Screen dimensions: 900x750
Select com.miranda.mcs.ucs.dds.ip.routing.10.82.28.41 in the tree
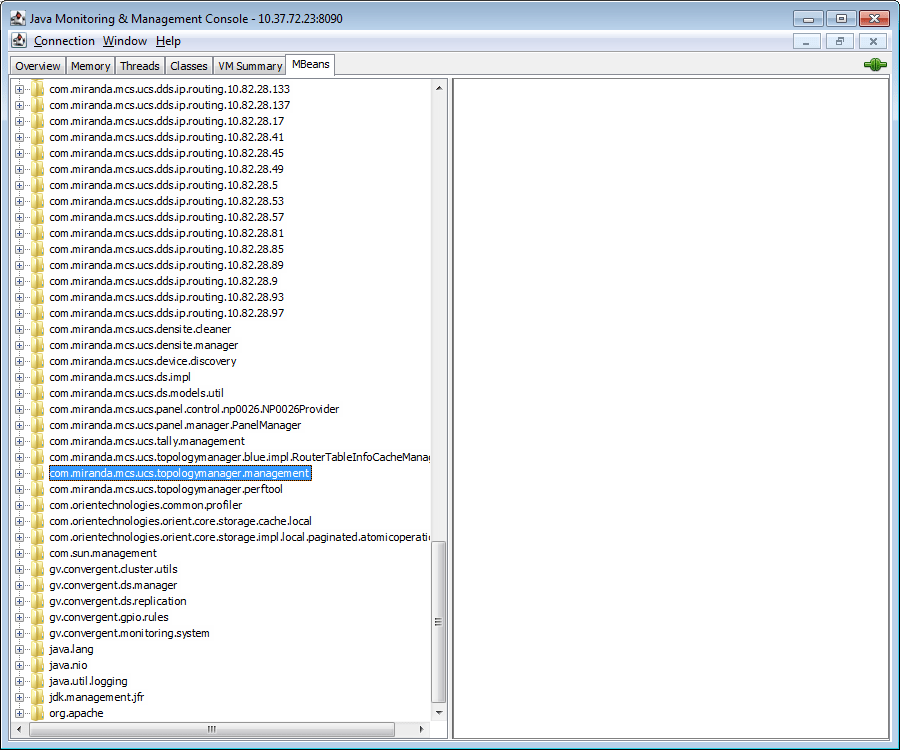[x=166, y=137]
